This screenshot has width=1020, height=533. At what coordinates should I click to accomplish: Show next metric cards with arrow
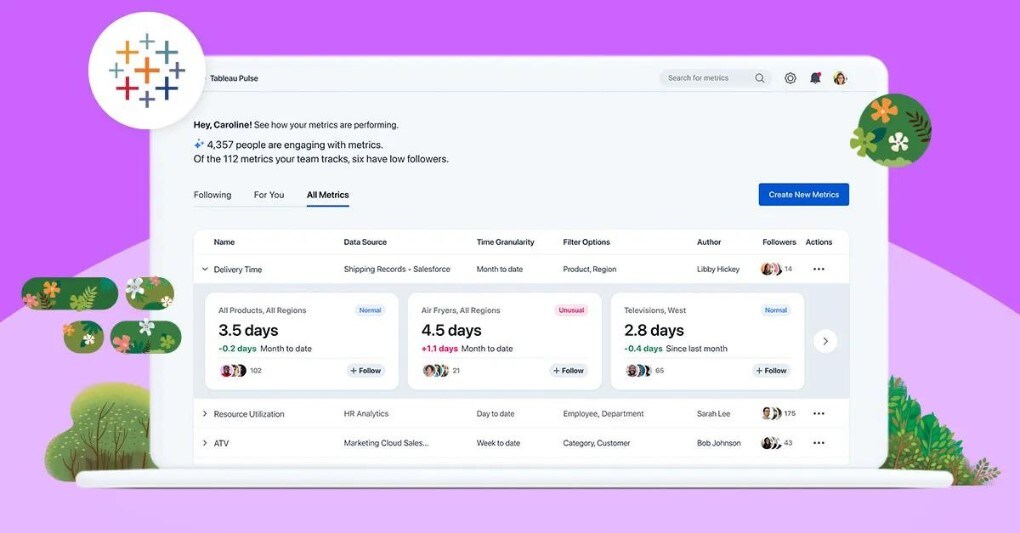(x=825, y=341)
